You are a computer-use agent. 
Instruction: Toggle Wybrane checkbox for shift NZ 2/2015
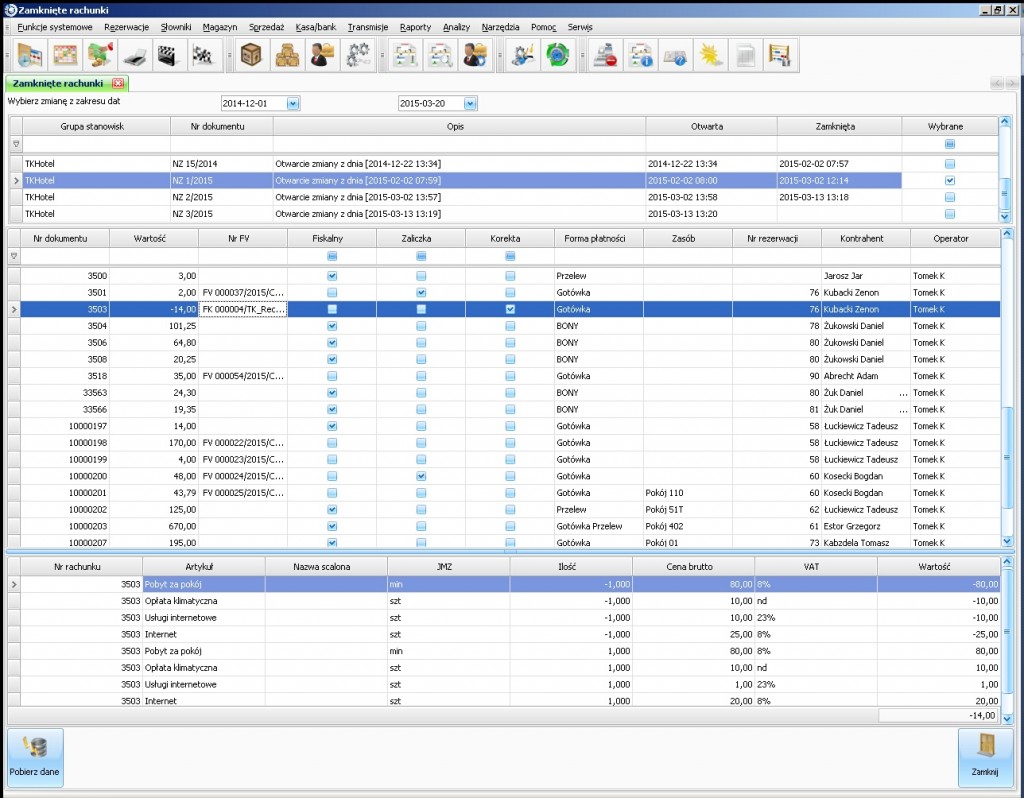tap(949, 197)
